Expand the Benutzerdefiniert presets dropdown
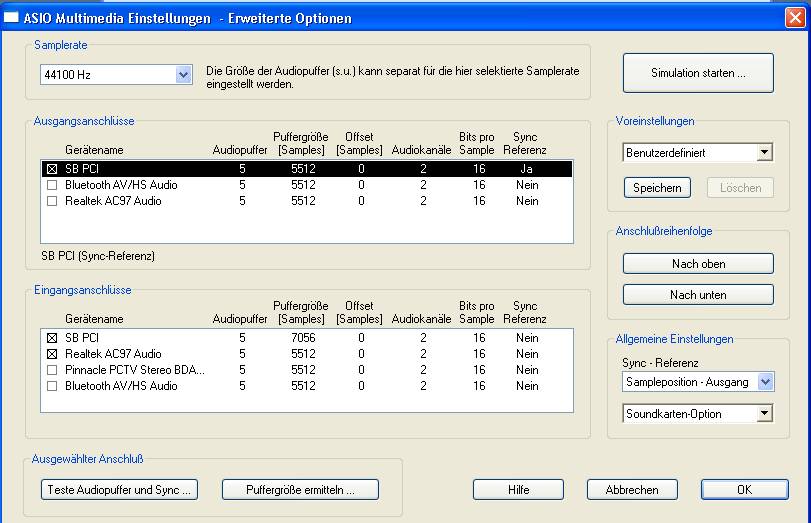Viewport: 811px width, 523px height. click(x=764, y=153)
